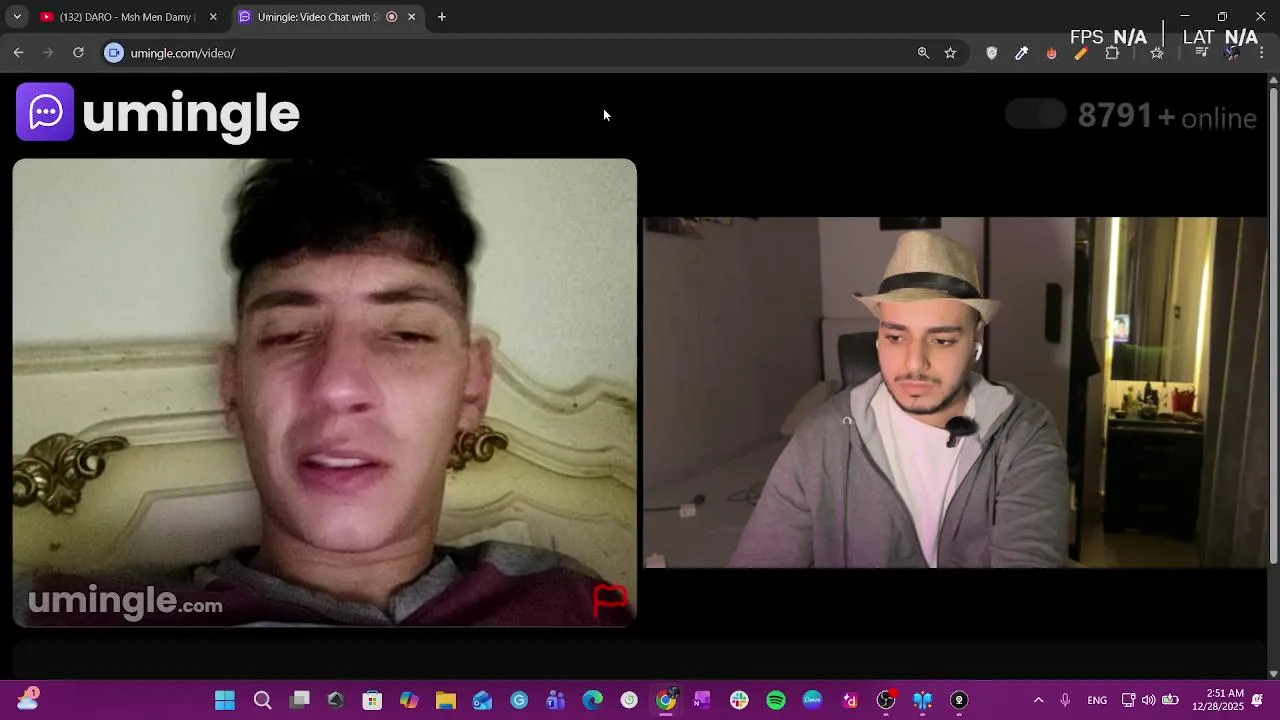Viewport: 1280px width, 720px height.
Task: Open Microsoft Teams from the taskbar
Action: click(556, 700)
